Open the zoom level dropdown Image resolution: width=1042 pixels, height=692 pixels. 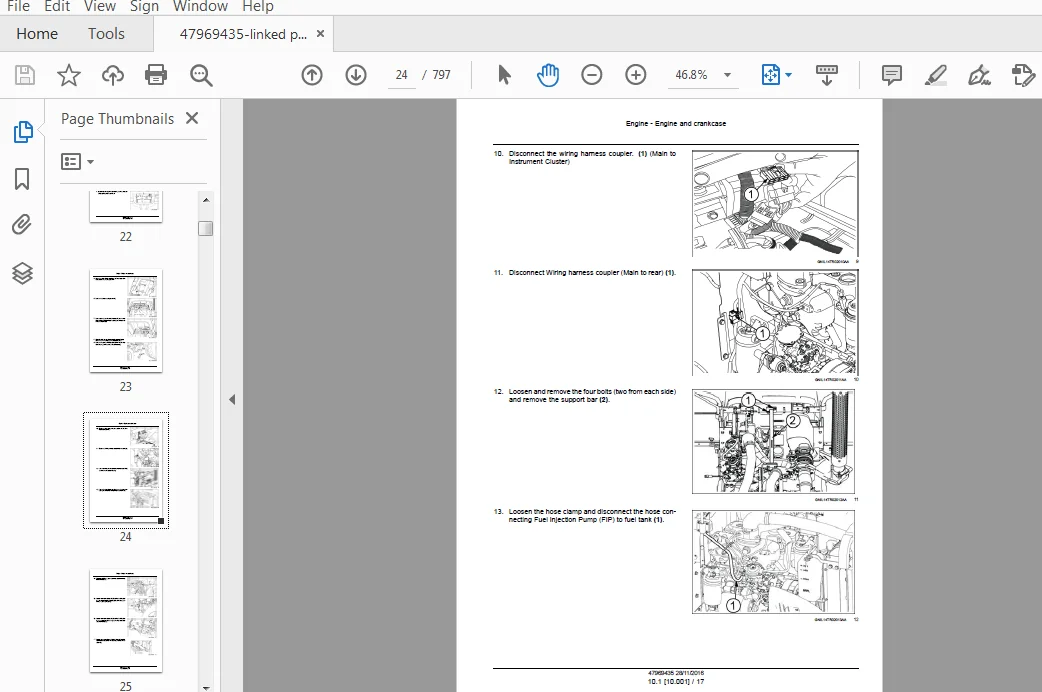pyautogui.click(x=728, y=75)
